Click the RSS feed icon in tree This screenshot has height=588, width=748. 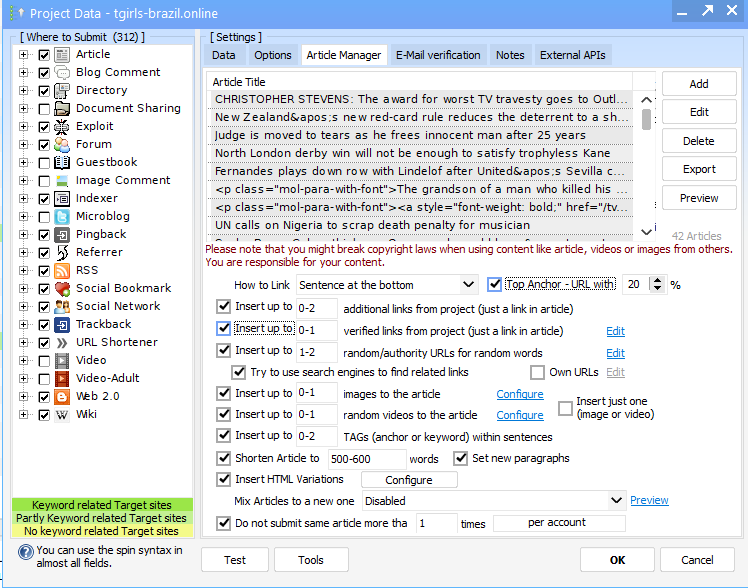tap(62, 270)
